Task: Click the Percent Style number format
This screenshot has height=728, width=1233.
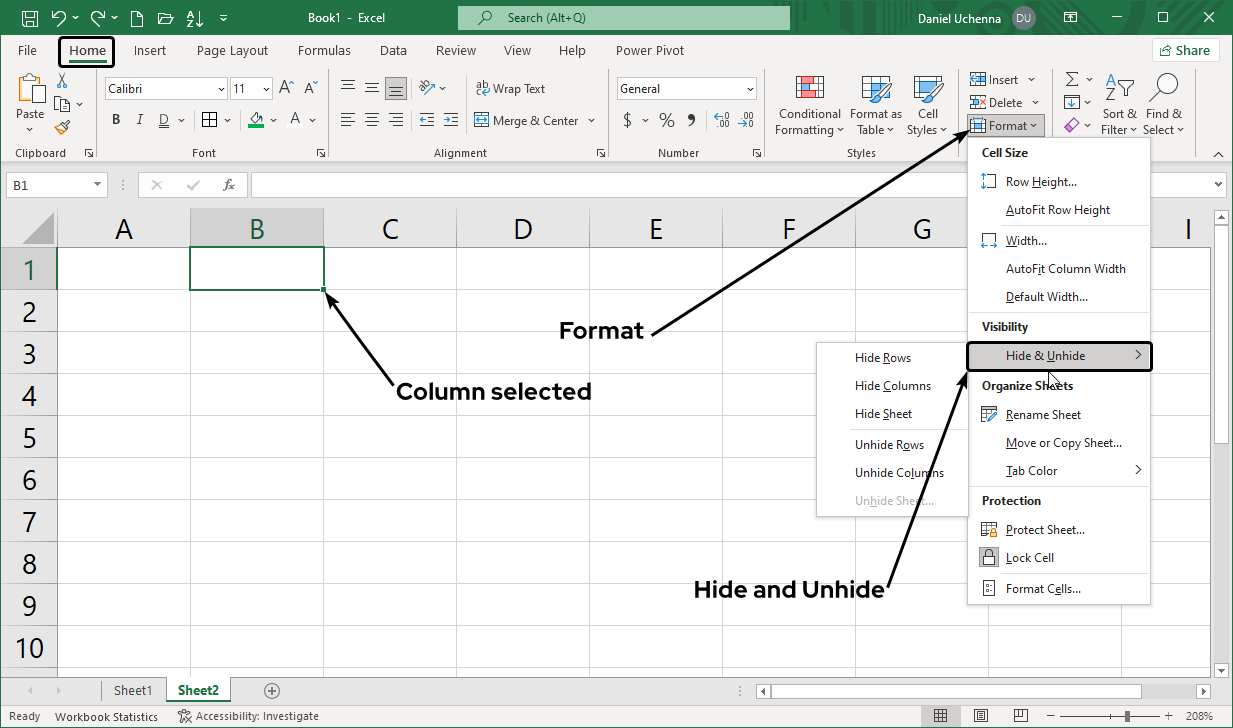Action: point(666,120)
